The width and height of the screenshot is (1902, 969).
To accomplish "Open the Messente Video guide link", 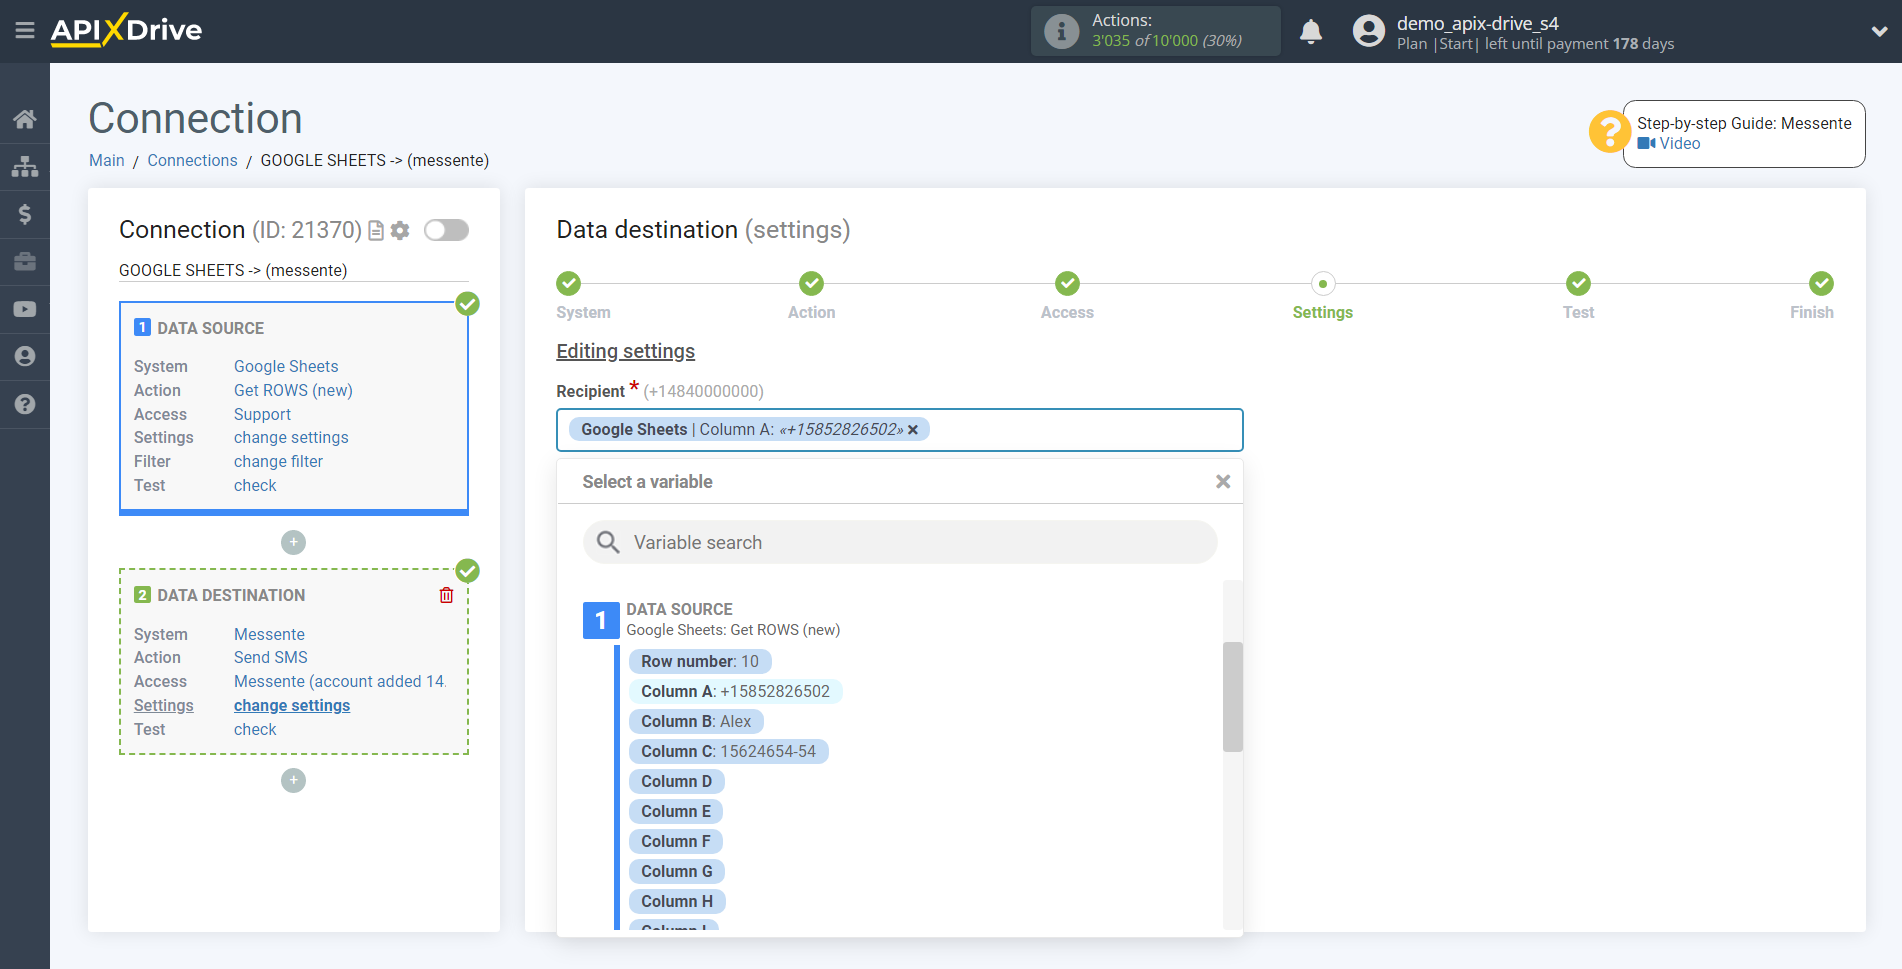I will (1669, 143).
